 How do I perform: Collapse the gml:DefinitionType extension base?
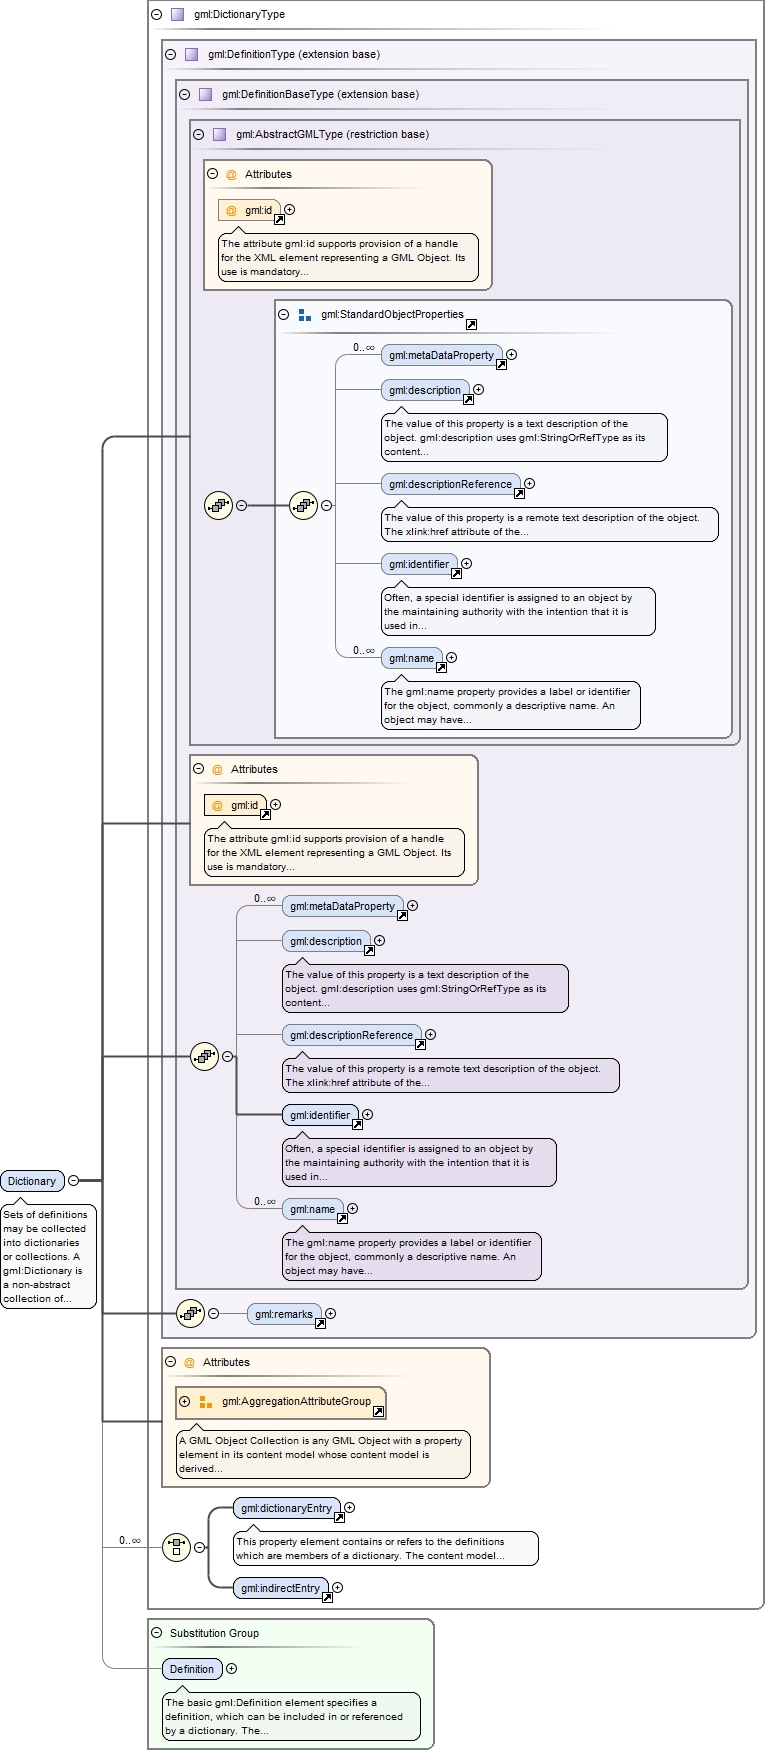point(170,55)
